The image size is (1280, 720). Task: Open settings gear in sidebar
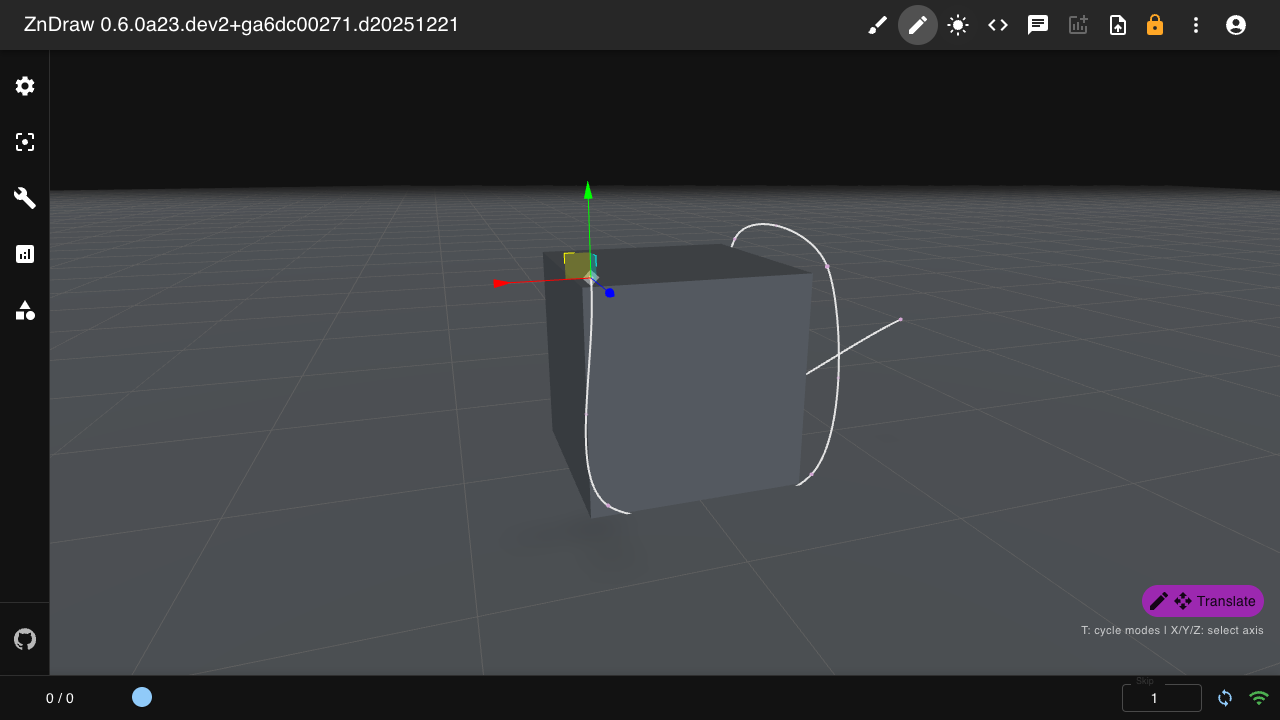coord(25,86)
